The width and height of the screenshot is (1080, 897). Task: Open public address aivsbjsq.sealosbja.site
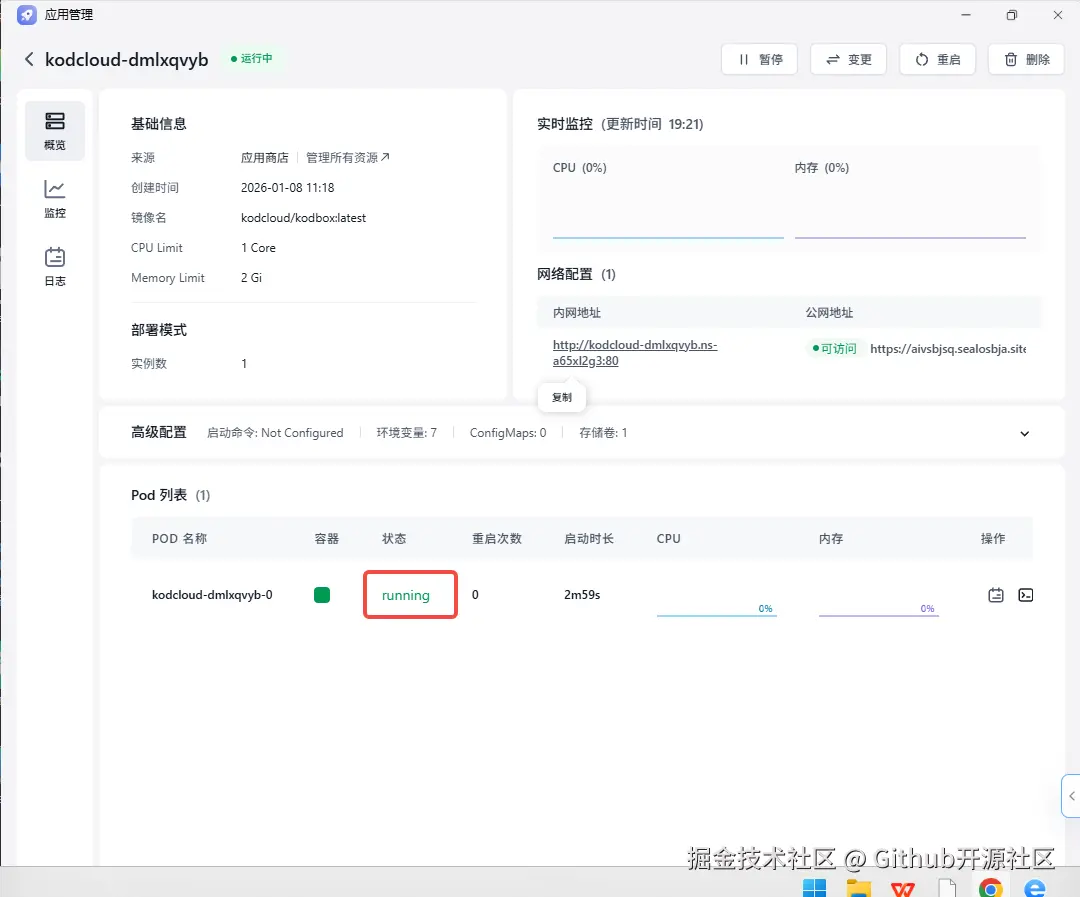coord(948,349)
